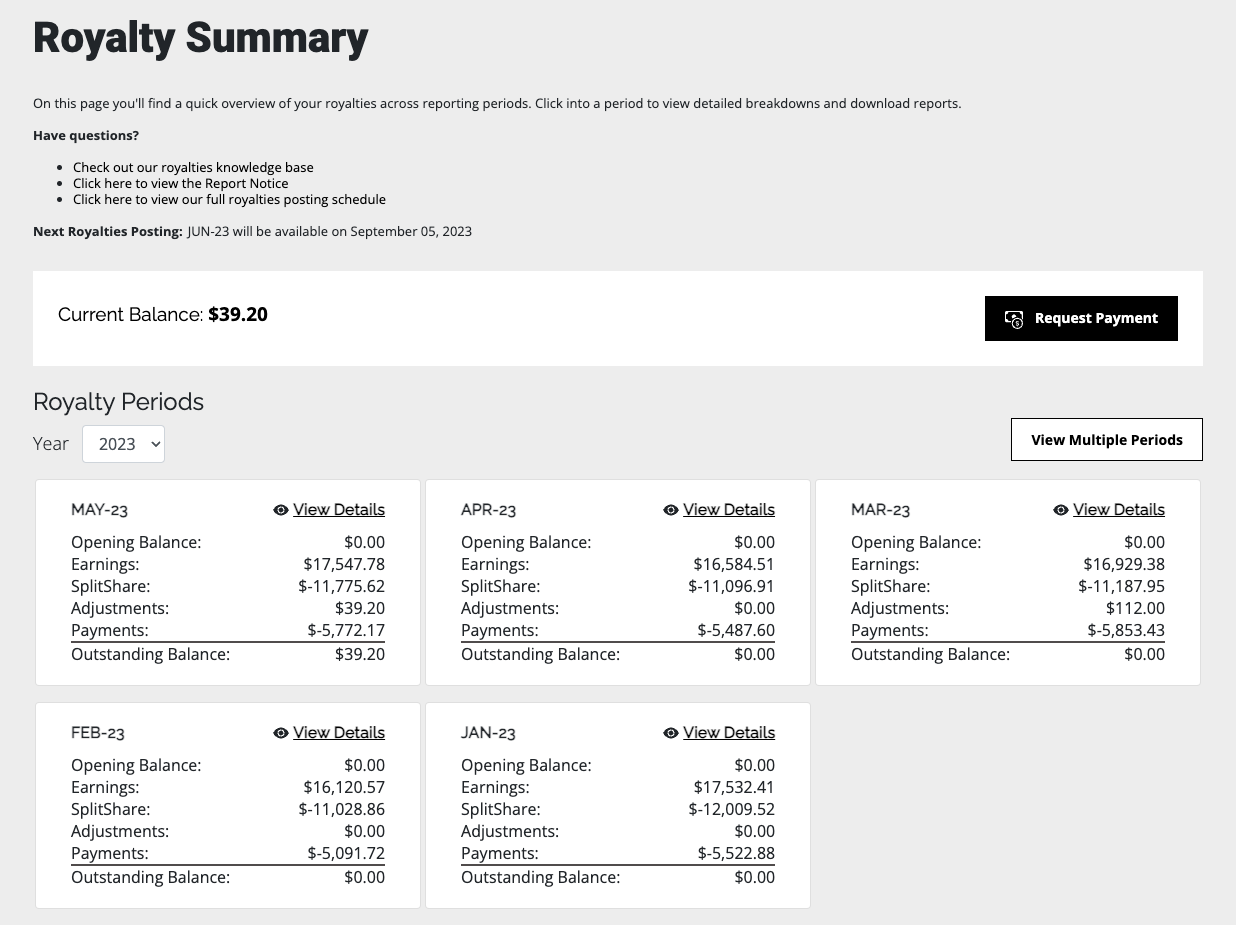This screenshot has height=925, width=1236.
Task: Click FEB-23 Payments value $-5,091.72
Action: pos(346,854)
